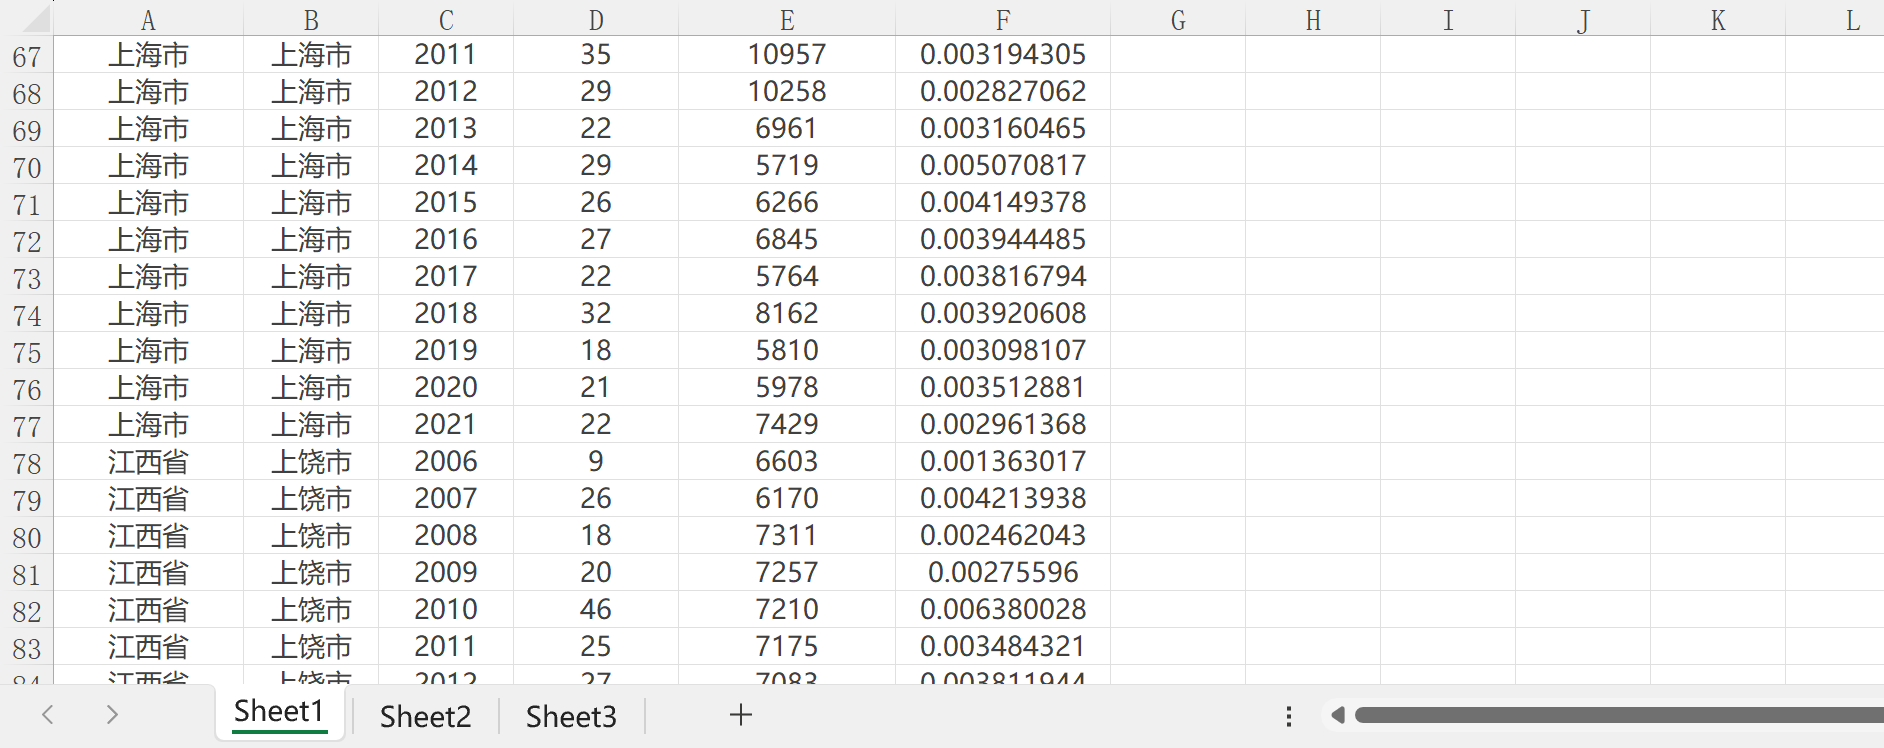Click cell with value 10258
Screen dimensions: 1884x748
787,91
